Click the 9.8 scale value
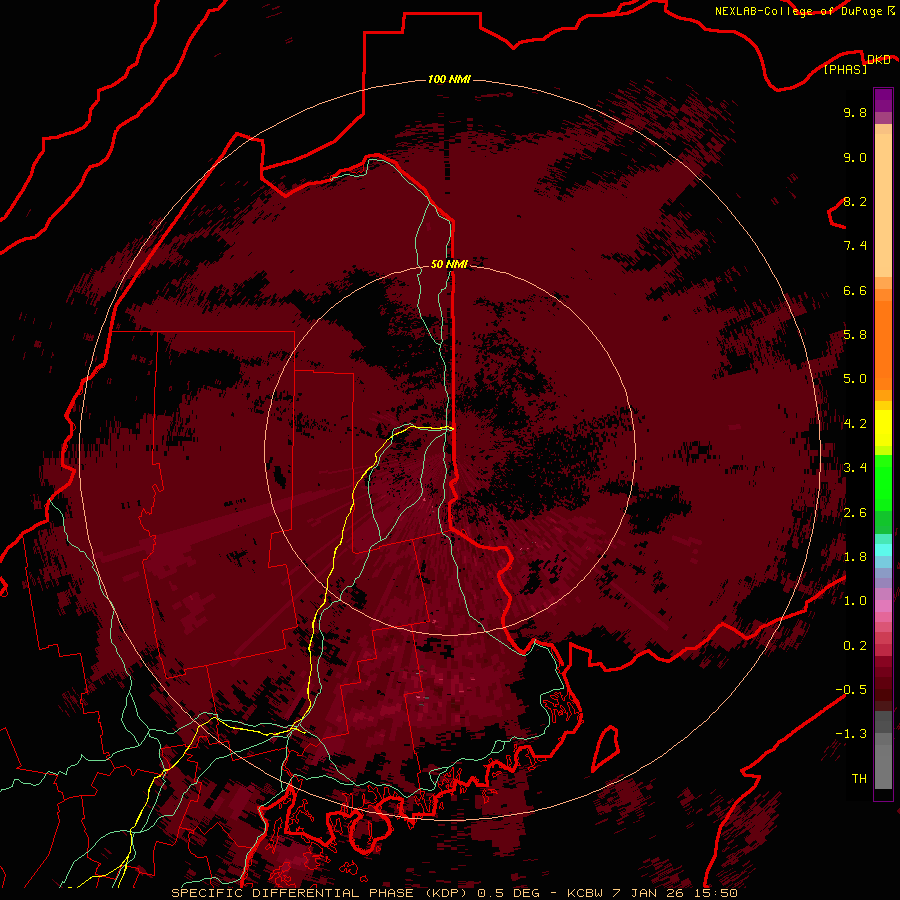The height and width of the screenshot is (900, 900). [855, 112]
